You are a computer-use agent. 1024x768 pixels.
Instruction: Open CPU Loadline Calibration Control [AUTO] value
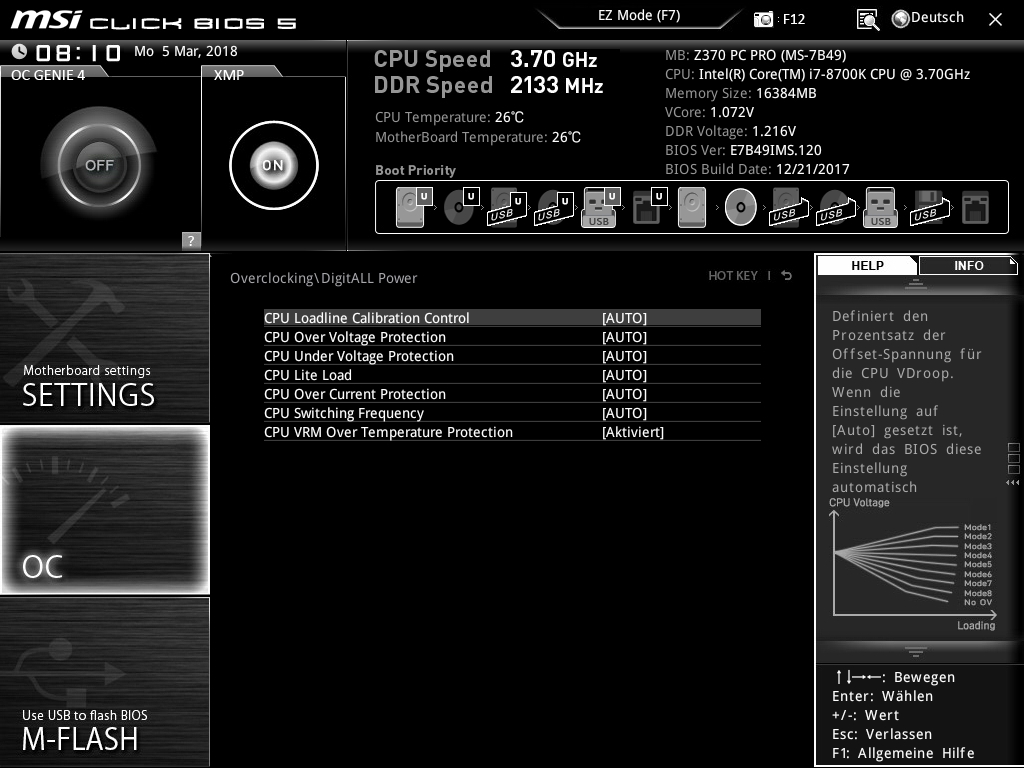click(624, 318)
